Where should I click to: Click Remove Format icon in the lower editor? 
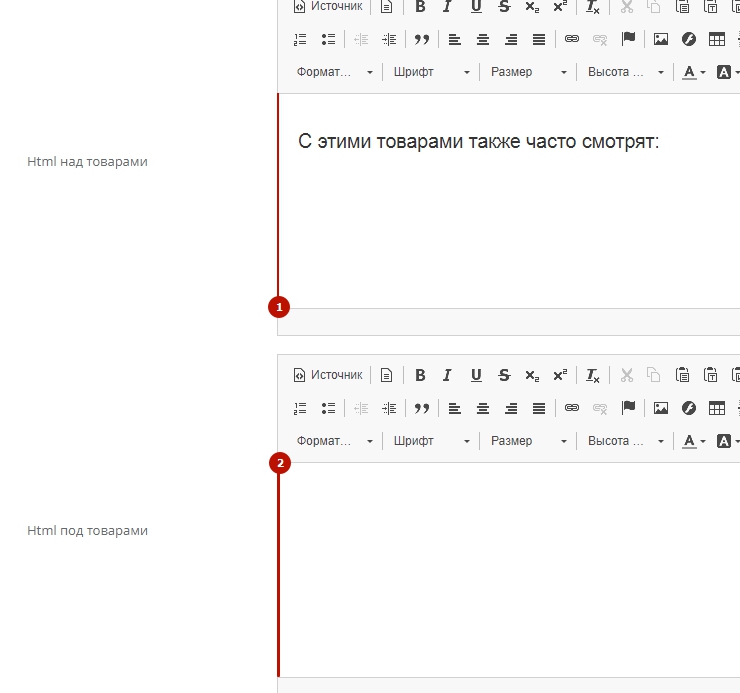coord(593,375)
